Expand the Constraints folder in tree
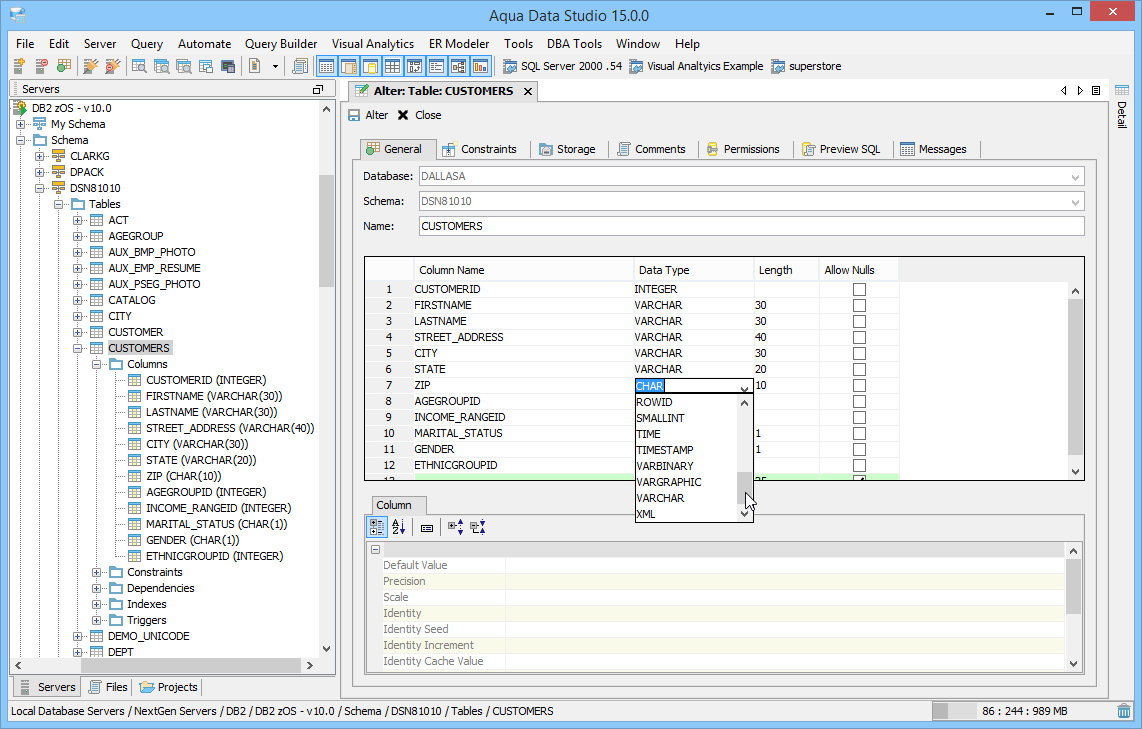The image size is (1142, 729). (x=97, y=573)
